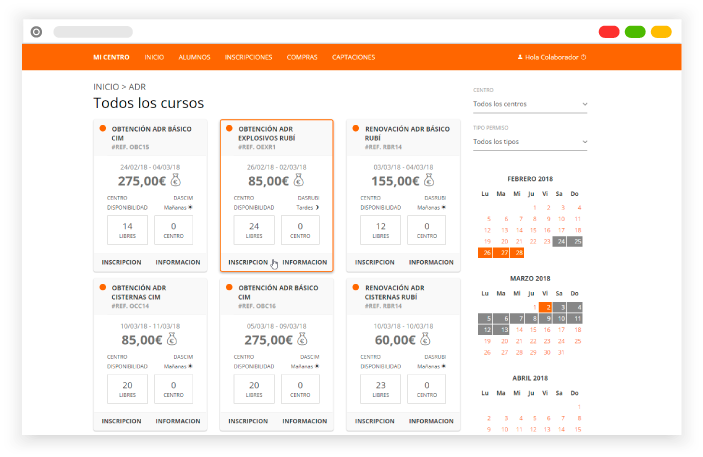Select March 31 in the Marzo 2018 calendar
The image size is (703, 457).
coord(561,353)
